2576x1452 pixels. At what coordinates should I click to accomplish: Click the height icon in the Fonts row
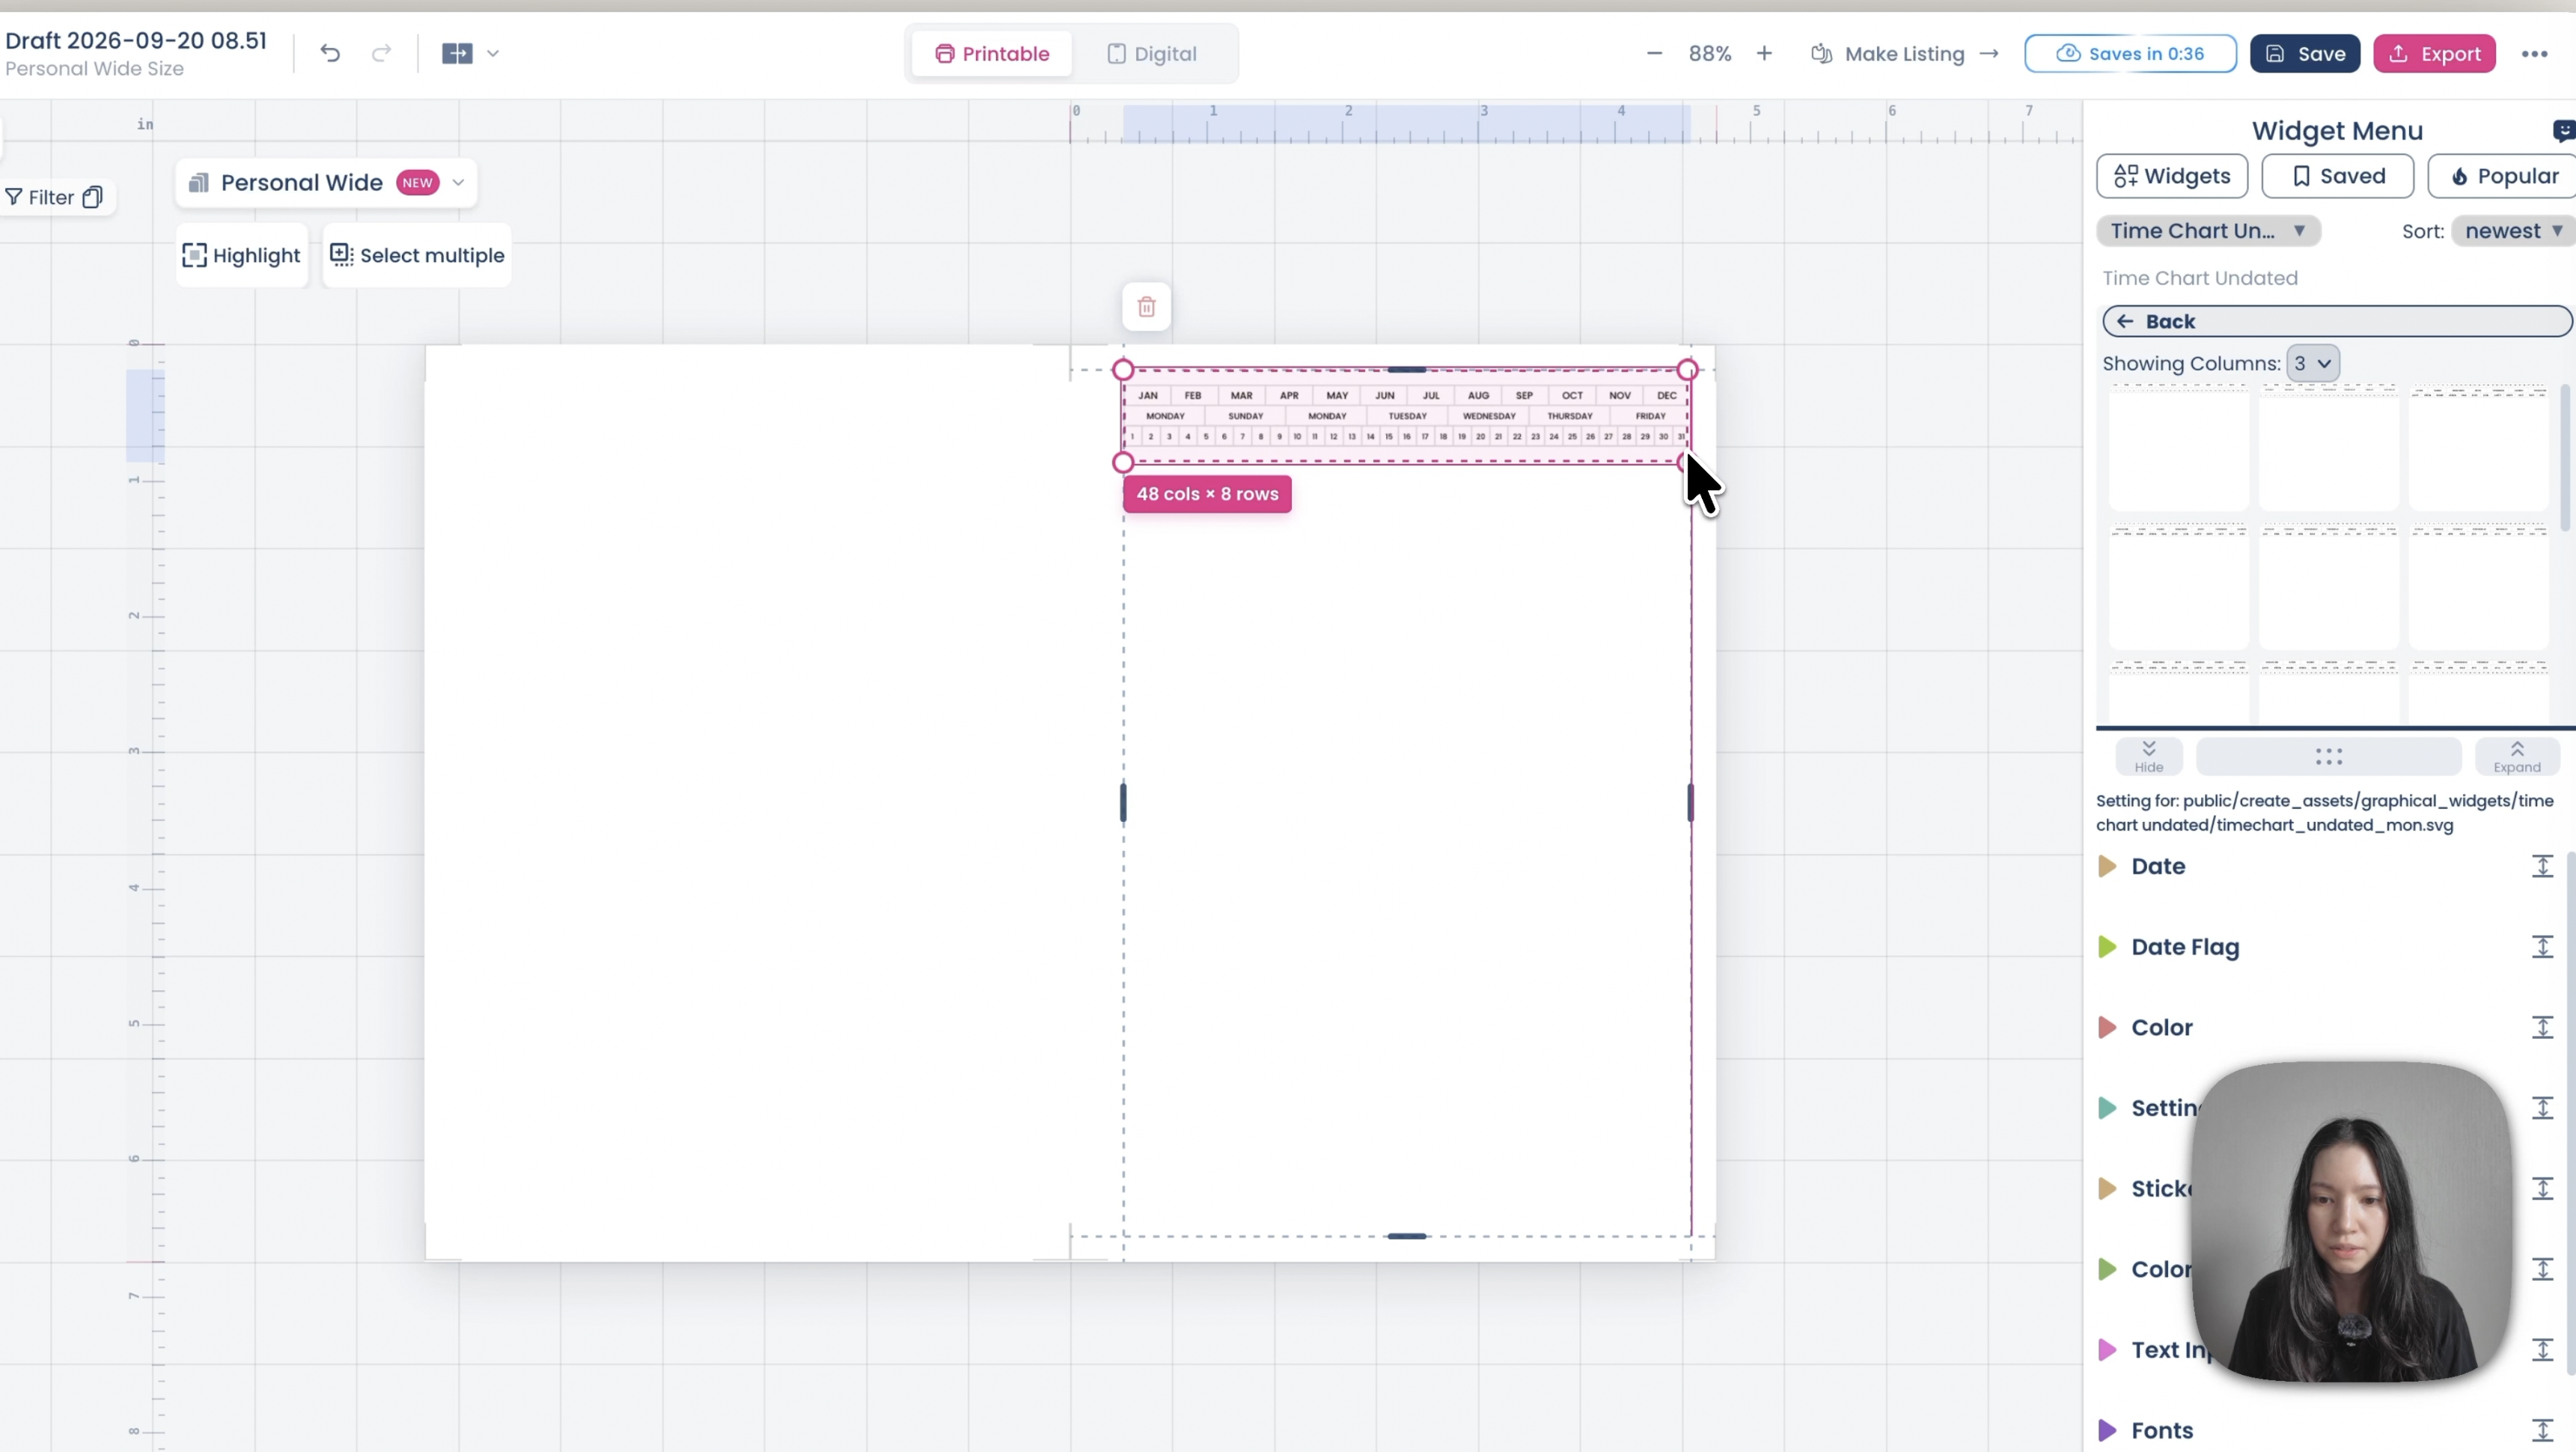click(x=2542, y=1431)
